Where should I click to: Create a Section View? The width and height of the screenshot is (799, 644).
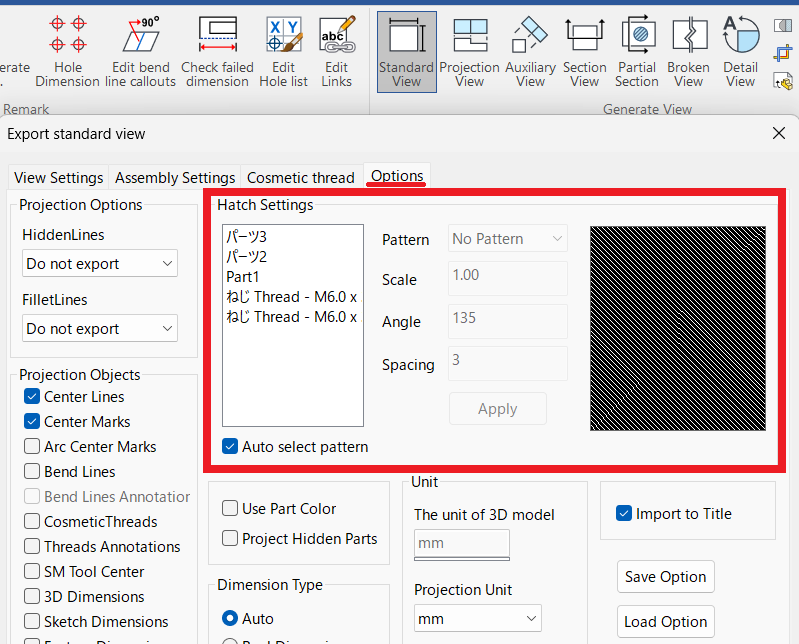click(x=584, y=51)
